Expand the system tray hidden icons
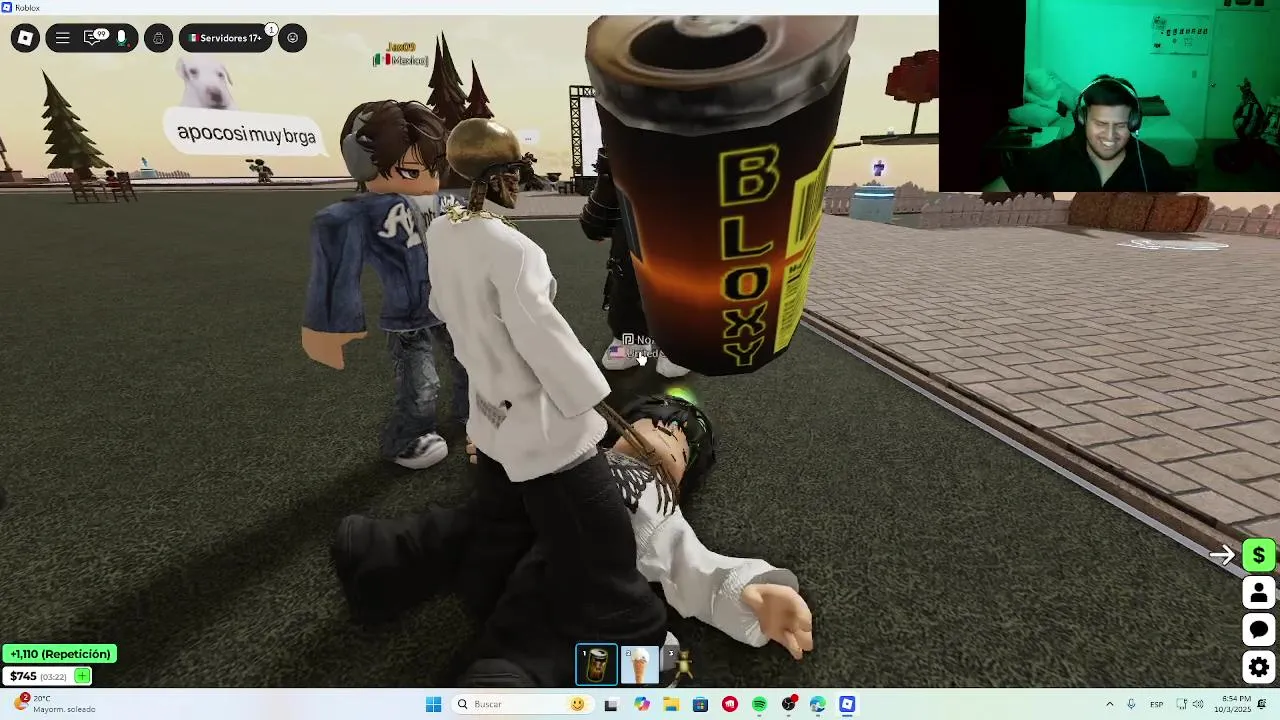The height and width of the screenshot is (720, 1280). point(1109,704)
